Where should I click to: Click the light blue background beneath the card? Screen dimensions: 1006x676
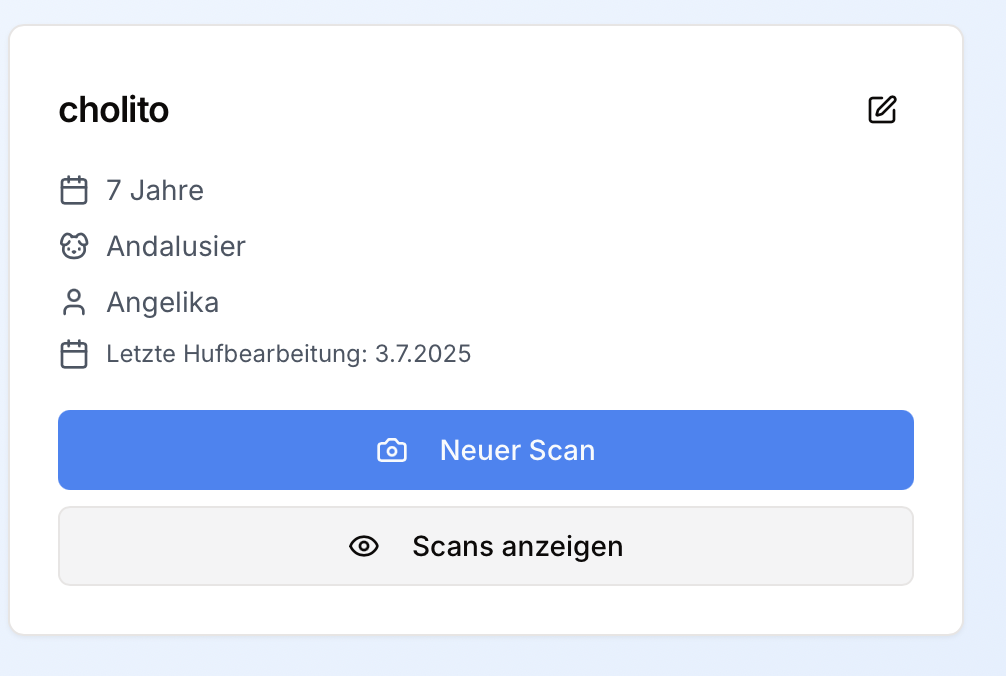point(485,656)
